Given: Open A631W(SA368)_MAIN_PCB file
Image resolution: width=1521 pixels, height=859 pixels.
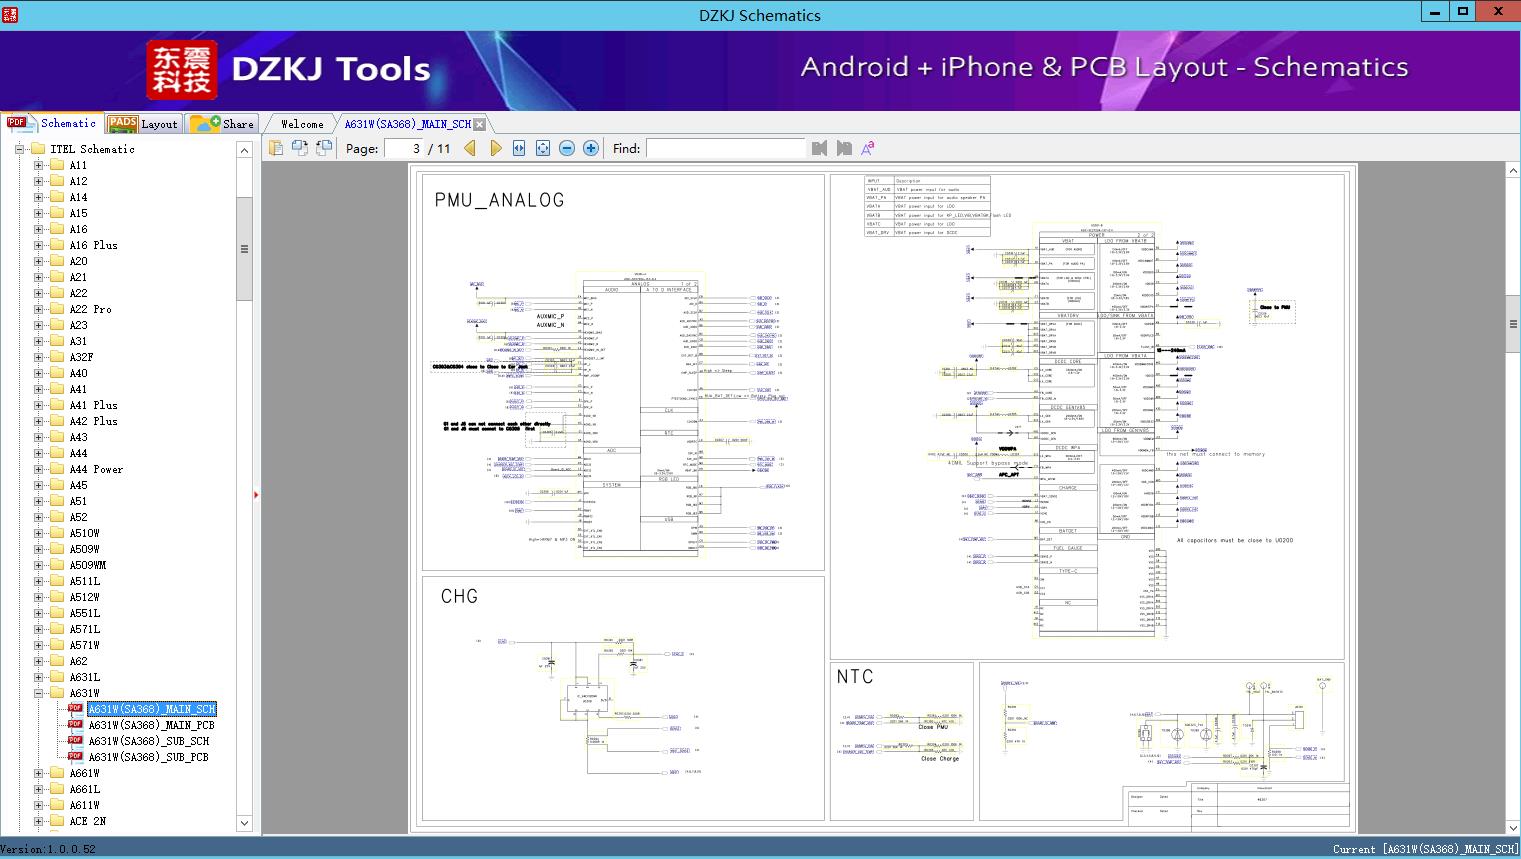Looking at the screenshot, I should [x=151, y=725].
